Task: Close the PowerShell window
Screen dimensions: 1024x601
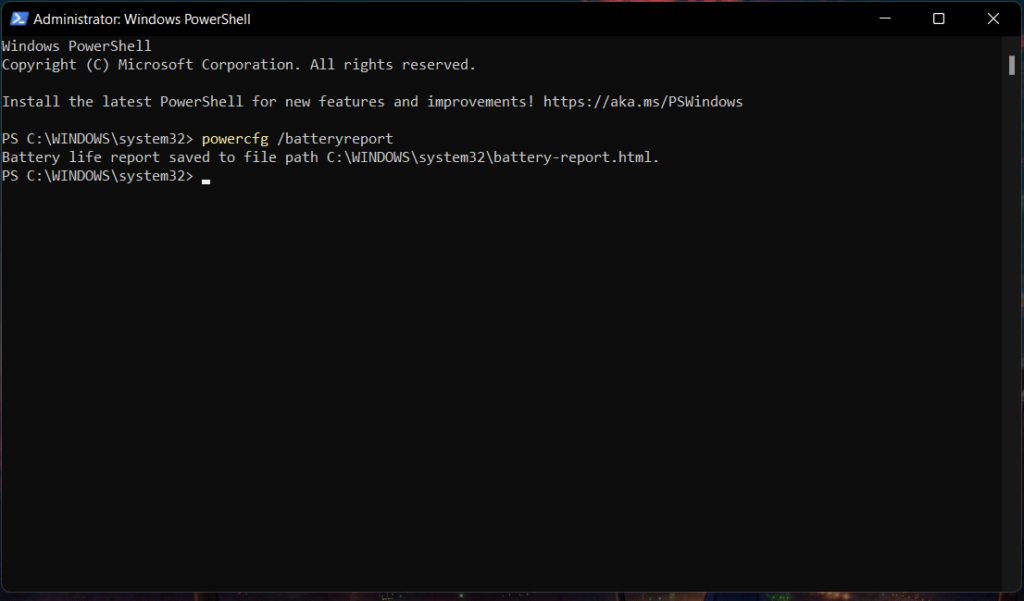Action: (x=993, y=18)
